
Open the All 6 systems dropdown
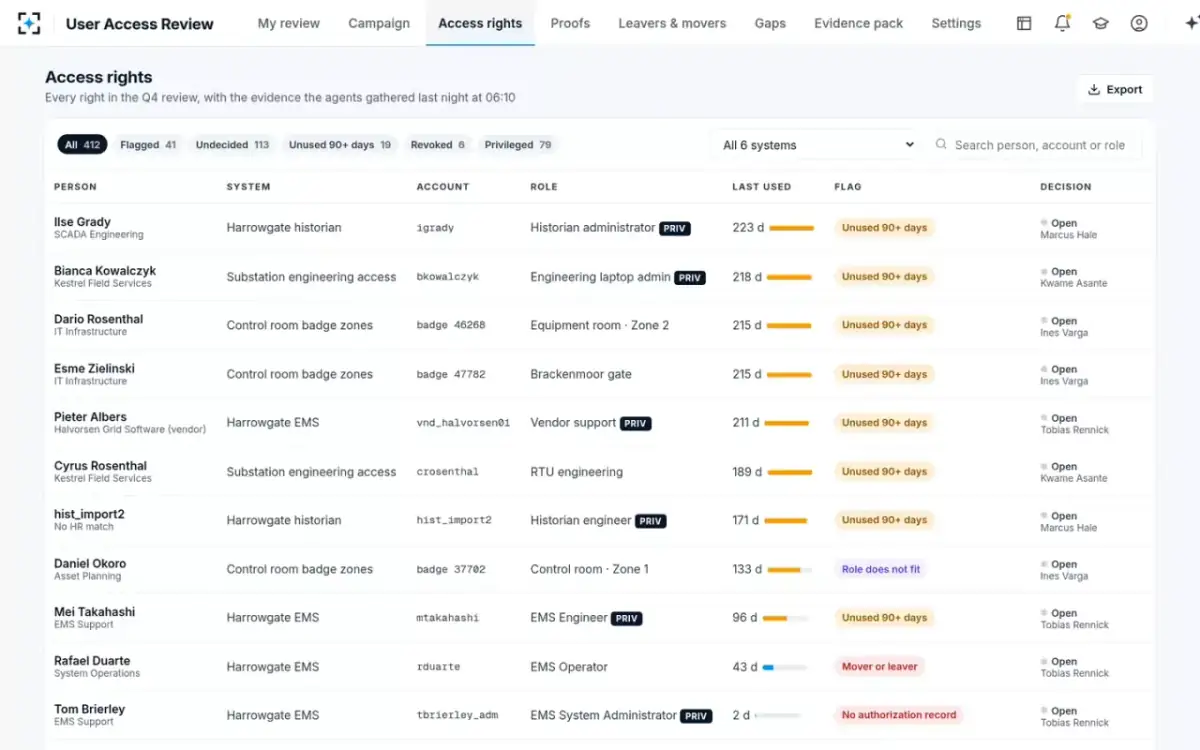point(818,145)
